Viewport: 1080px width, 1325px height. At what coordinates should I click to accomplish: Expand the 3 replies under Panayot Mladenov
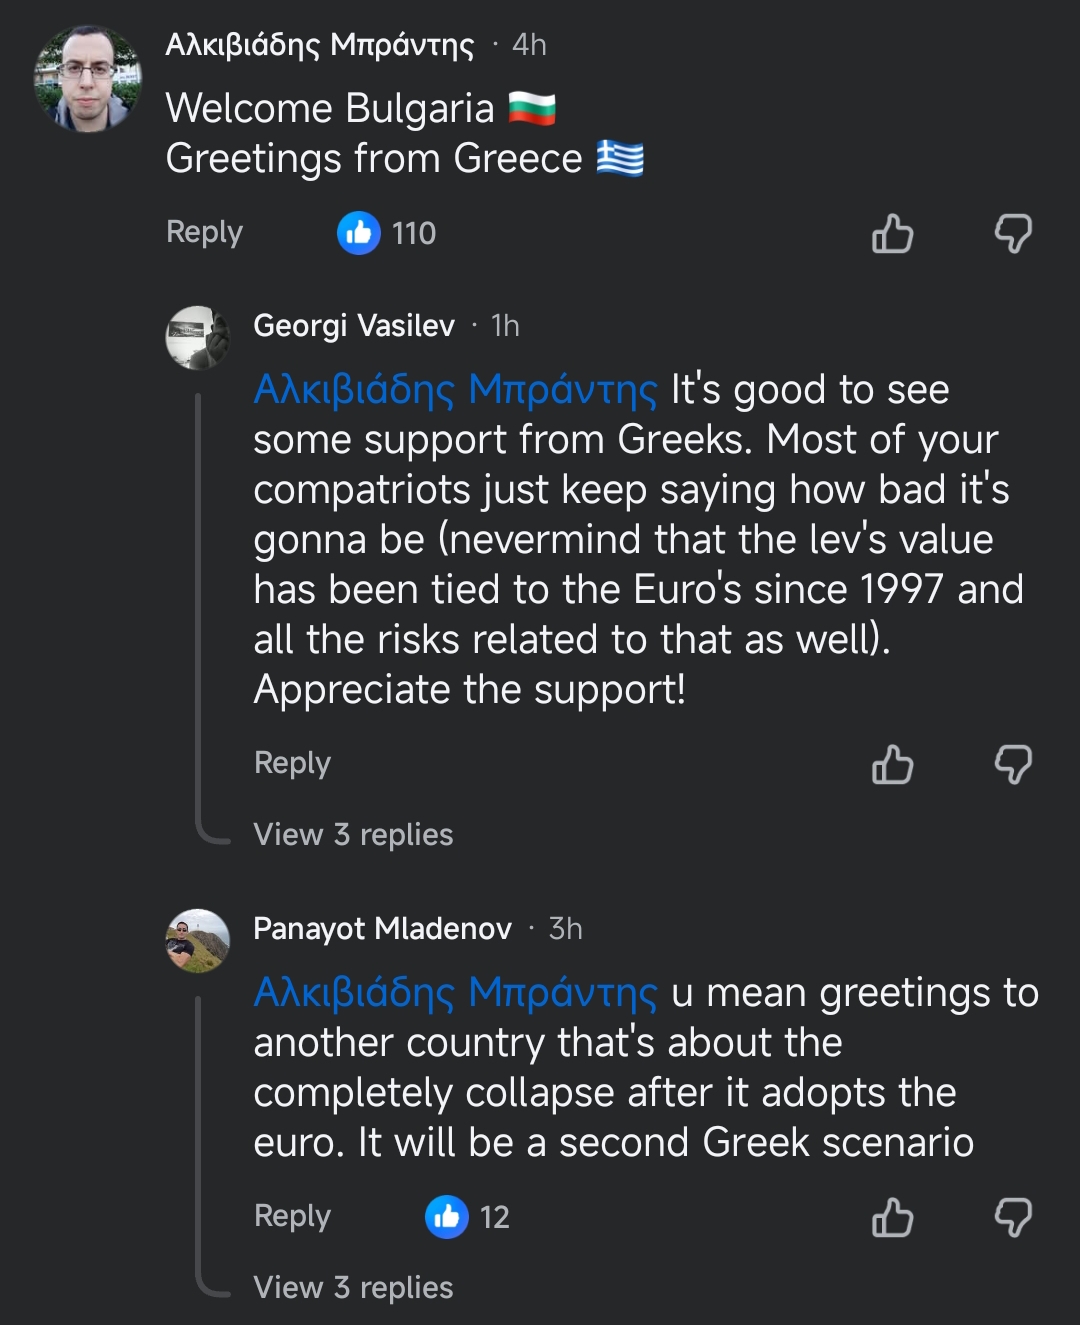tap(353, 1288)
